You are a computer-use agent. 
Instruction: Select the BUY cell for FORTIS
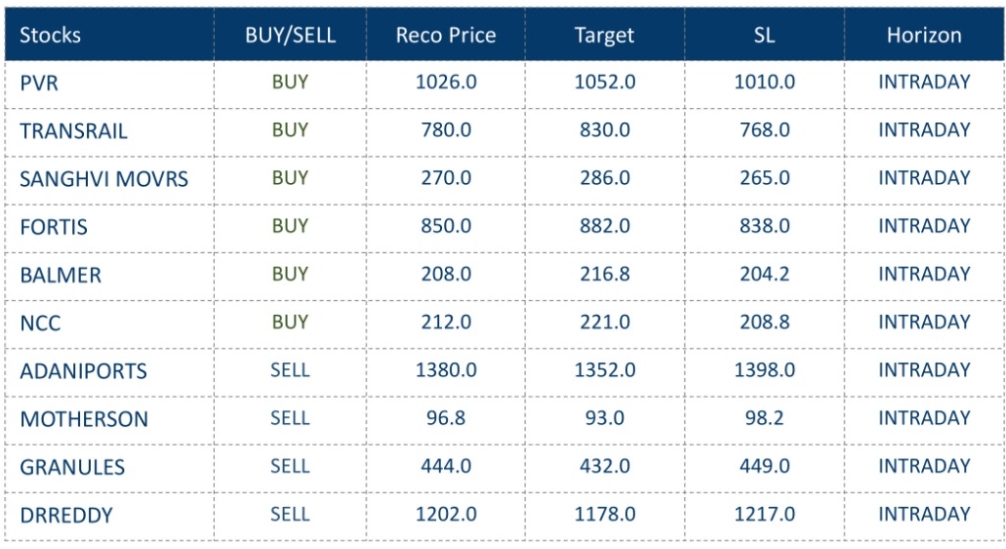(290, 226)
